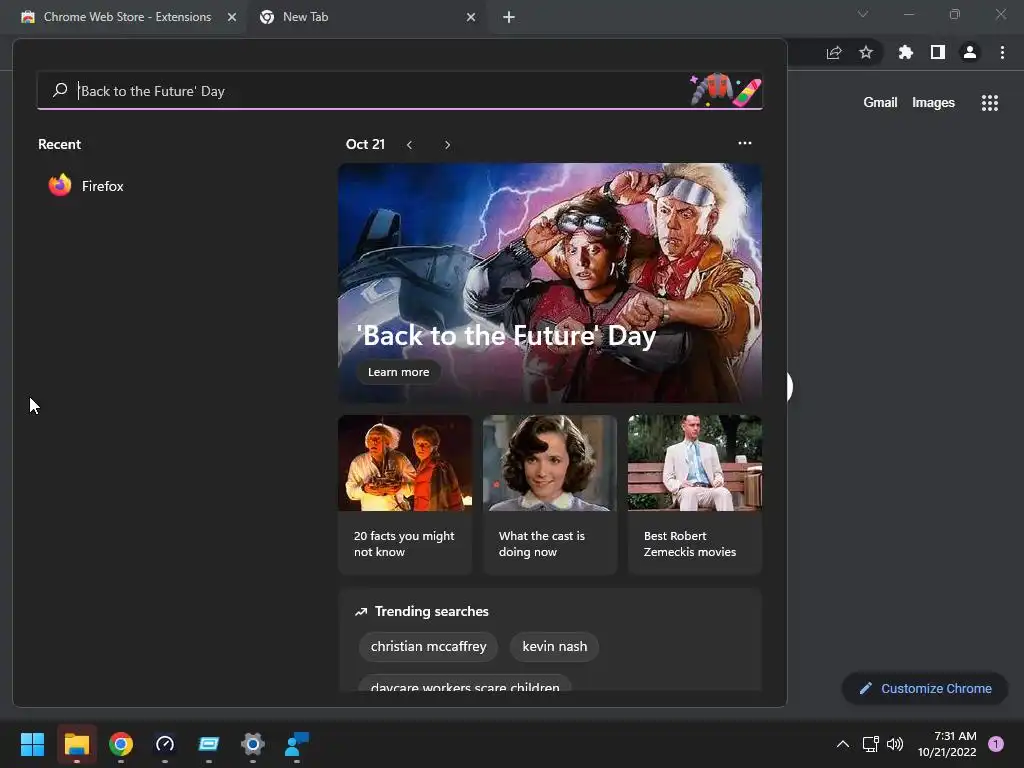
Task: Open the notification badge showing 1
Action: (996, 744)
